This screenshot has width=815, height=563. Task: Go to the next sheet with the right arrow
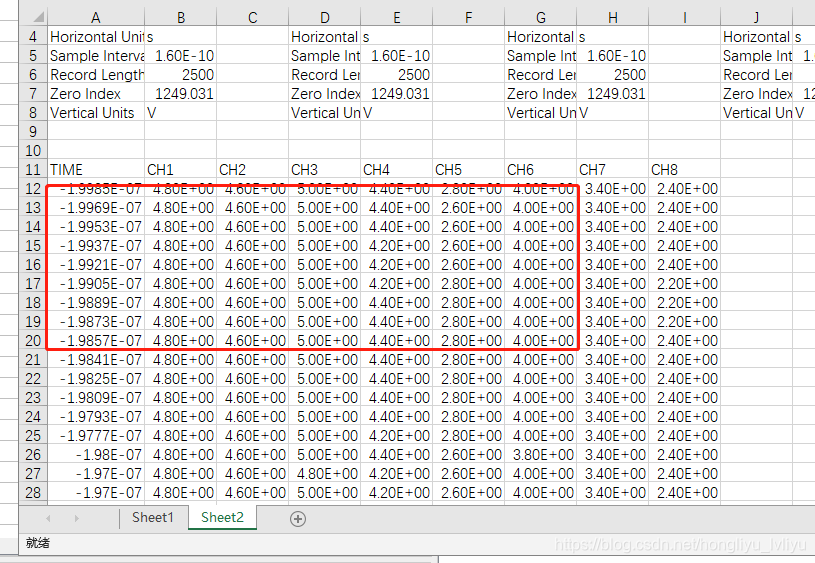[x=76, y=518]
